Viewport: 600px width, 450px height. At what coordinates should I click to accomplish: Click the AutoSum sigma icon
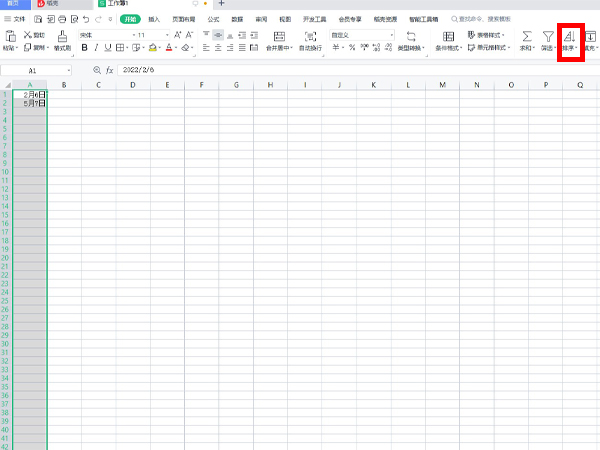coord(527,36)
